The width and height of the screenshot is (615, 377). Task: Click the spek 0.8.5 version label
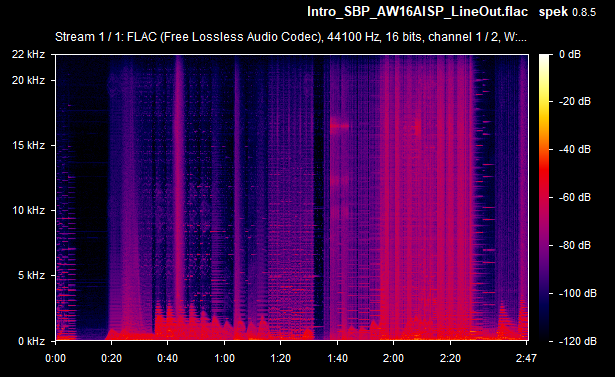click(x=567, y=12)
